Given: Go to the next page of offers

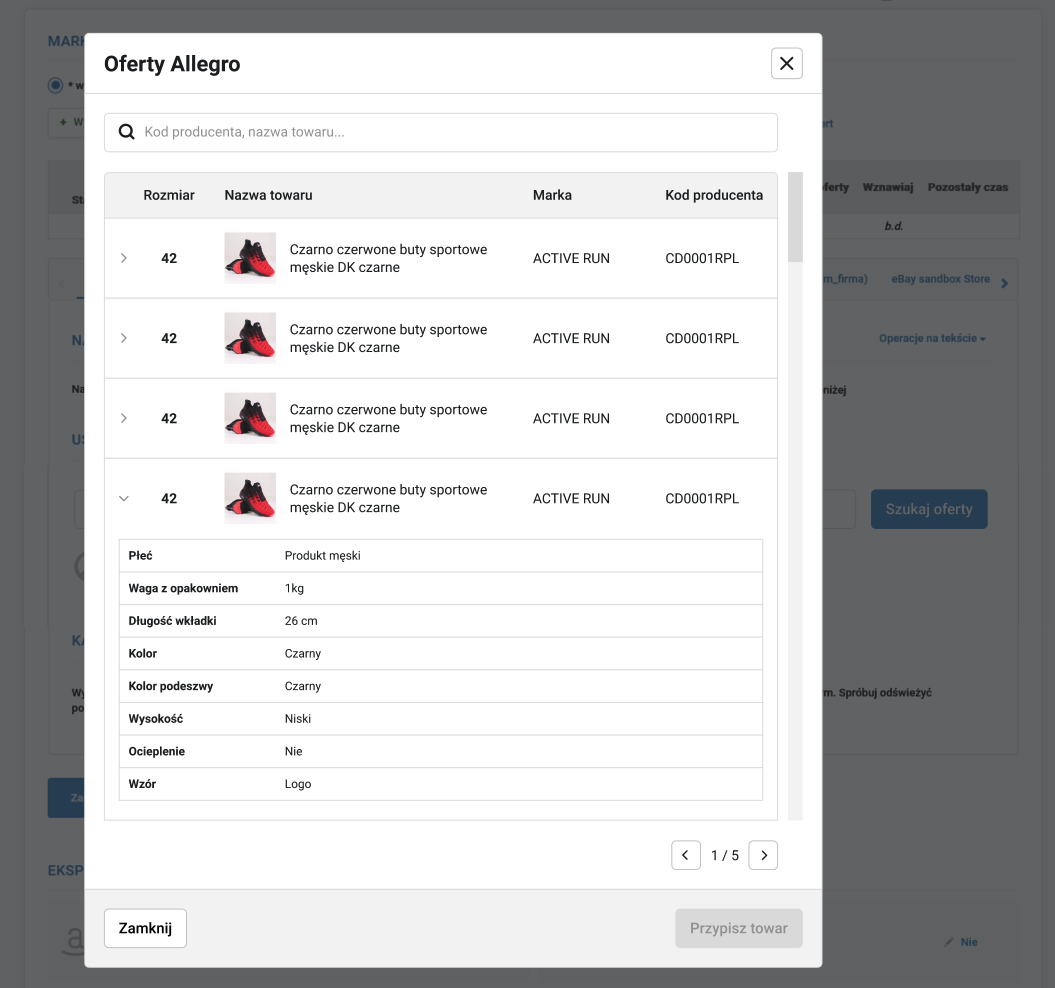Looking at the screenshot, I should [x=763, y=855].
